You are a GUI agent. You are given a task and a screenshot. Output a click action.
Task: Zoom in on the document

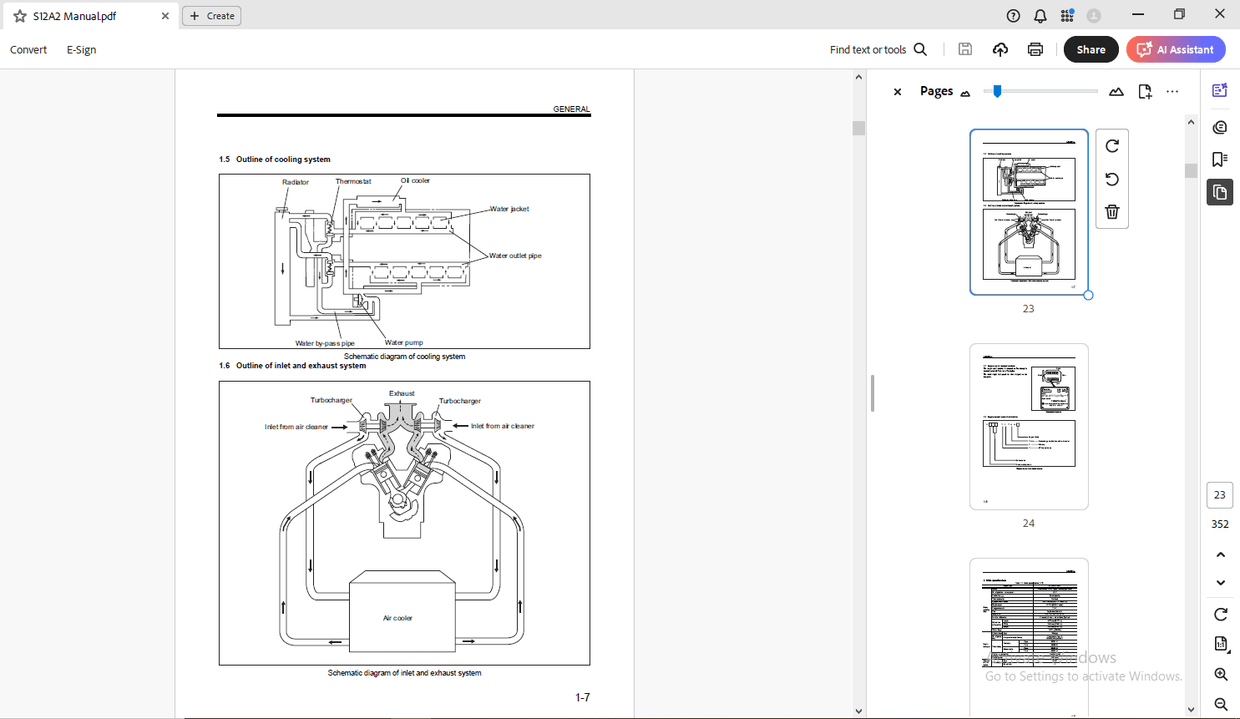[1220, 674]
